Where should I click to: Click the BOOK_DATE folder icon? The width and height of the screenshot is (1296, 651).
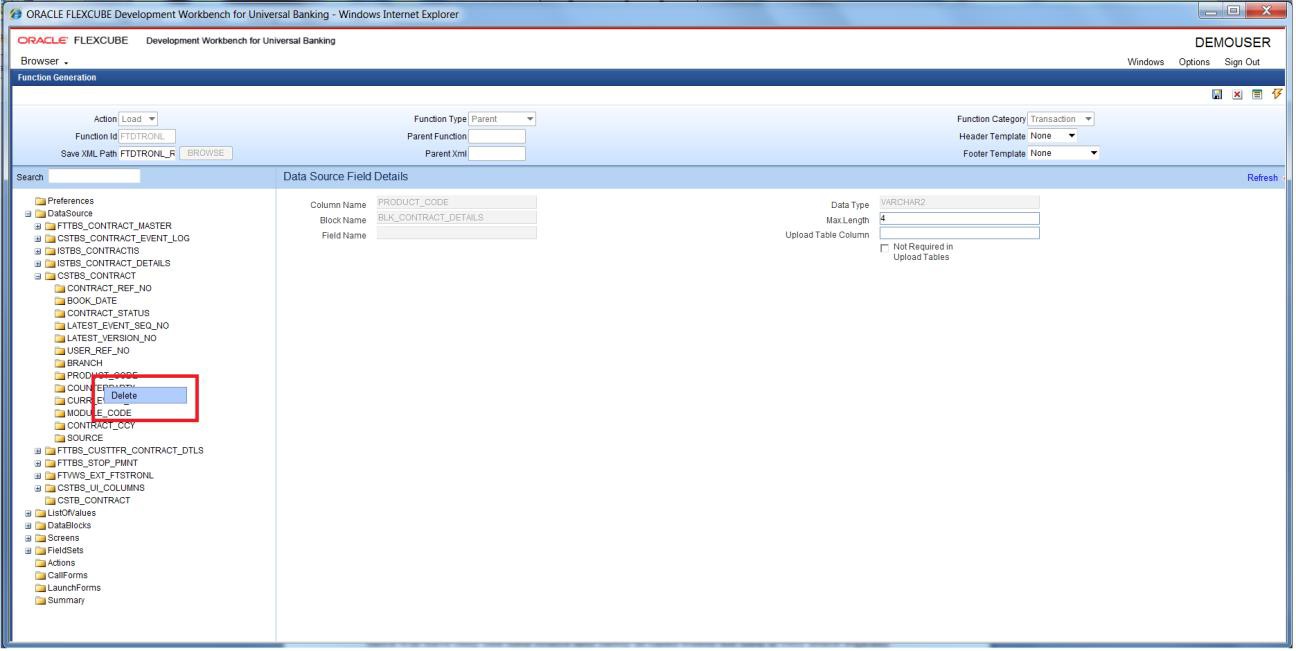(59, 300)
